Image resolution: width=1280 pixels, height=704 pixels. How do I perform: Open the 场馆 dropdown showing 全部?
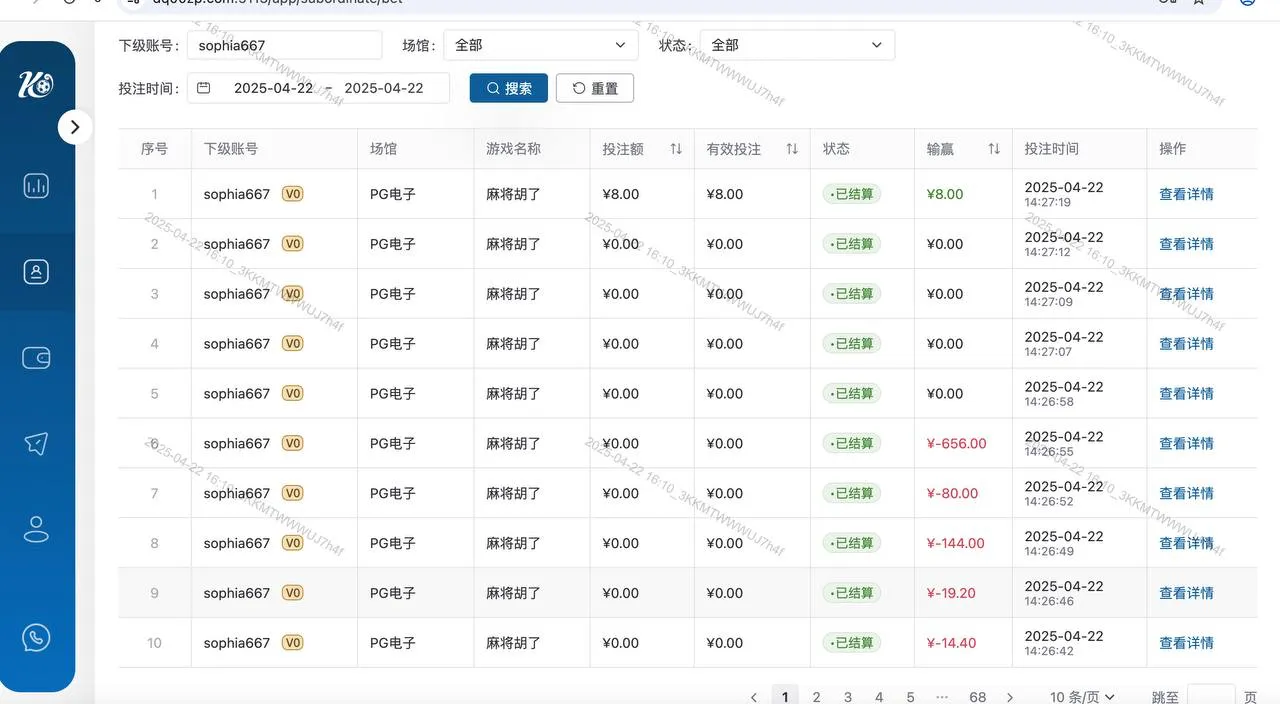tap(540, 44)
